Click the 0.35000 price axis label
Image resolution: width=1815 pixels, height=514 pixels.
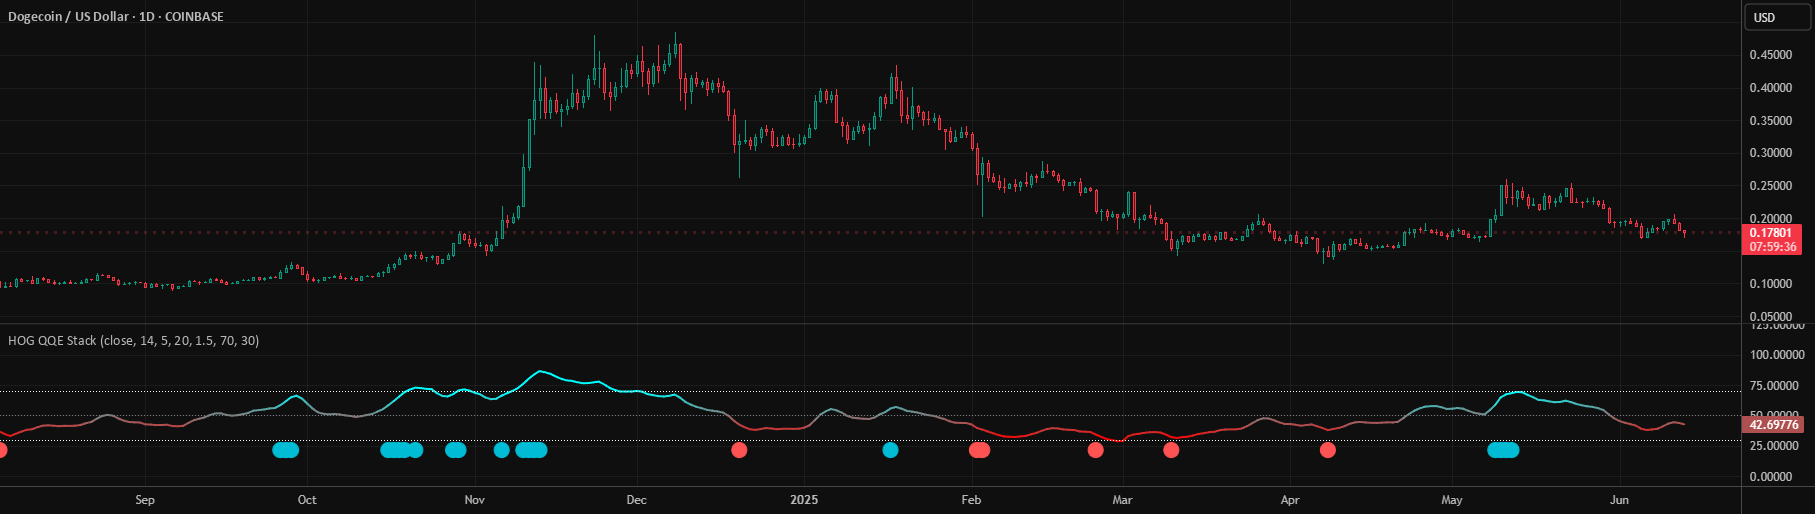[1771, 121]
